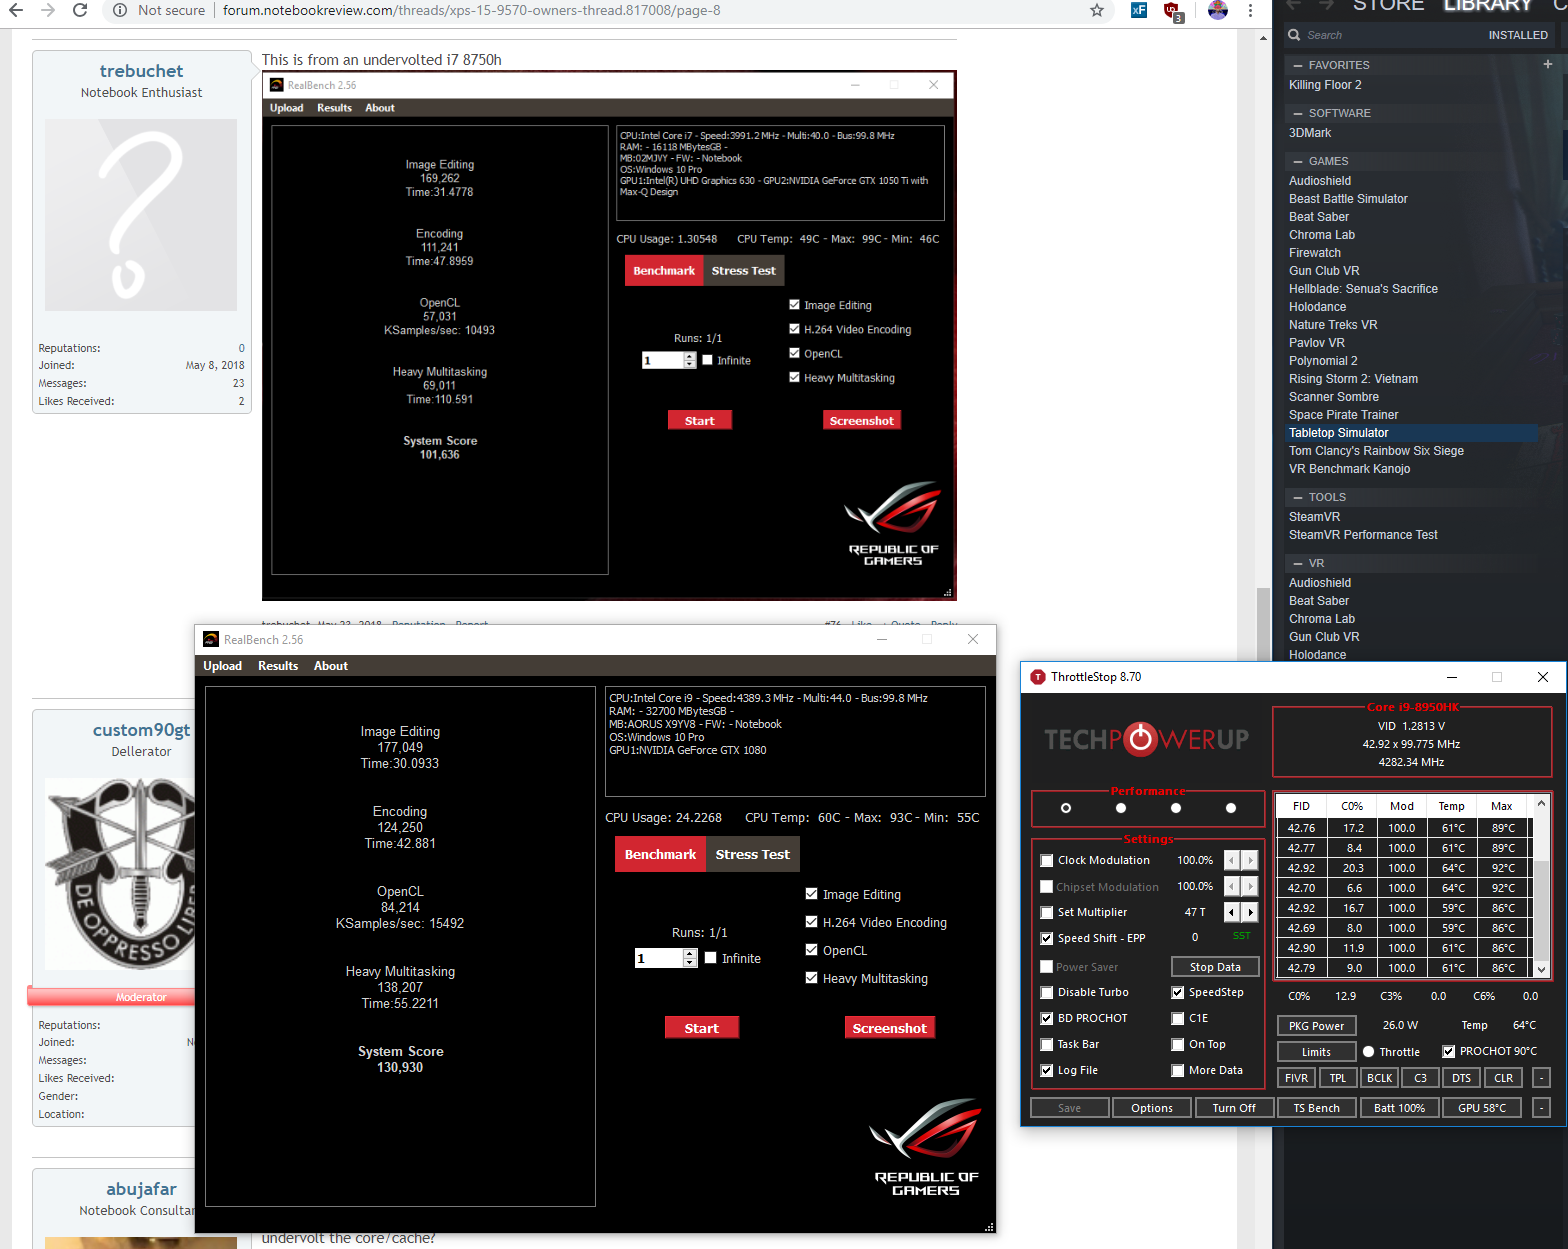Open the Chrome profile avatar
This screenshot has height=1249, width=1568.
click(x=1217, y=11)
